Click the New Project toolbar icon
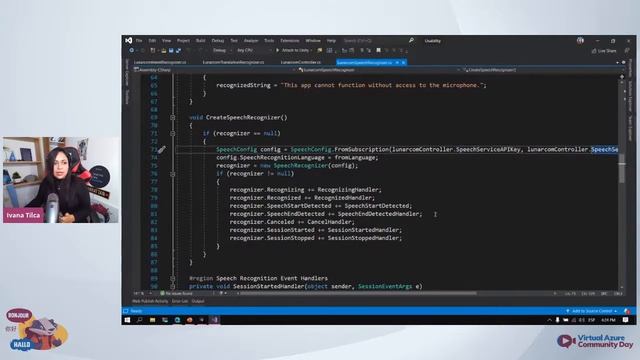 click(153, 51)
